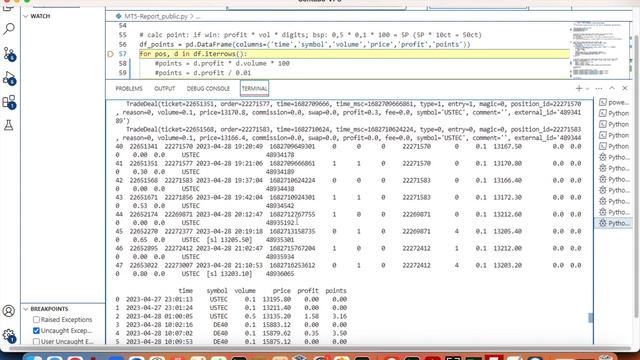Open the Search view in activity bar
640x360 pixels.
click(x=9, y=29)
